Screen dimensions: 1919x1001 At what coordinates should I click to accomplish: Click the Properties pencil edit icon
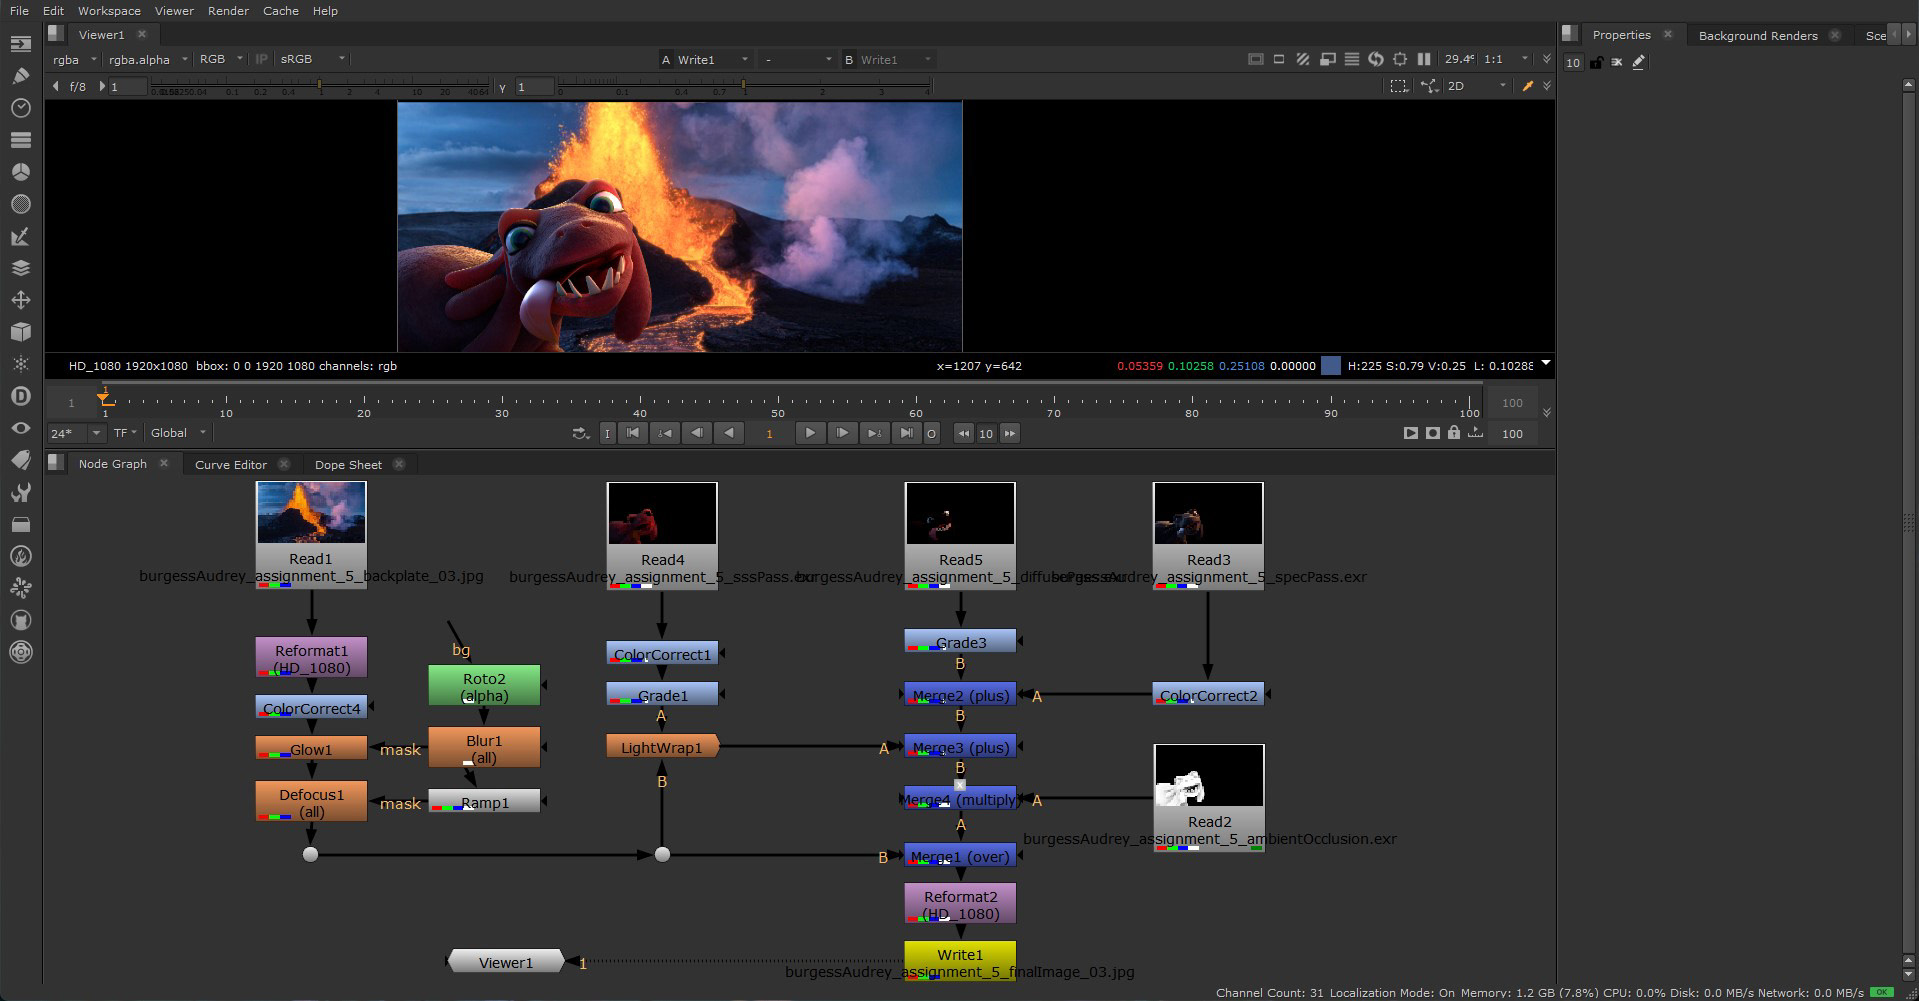pyautogui.click(x=1638, y=62)
